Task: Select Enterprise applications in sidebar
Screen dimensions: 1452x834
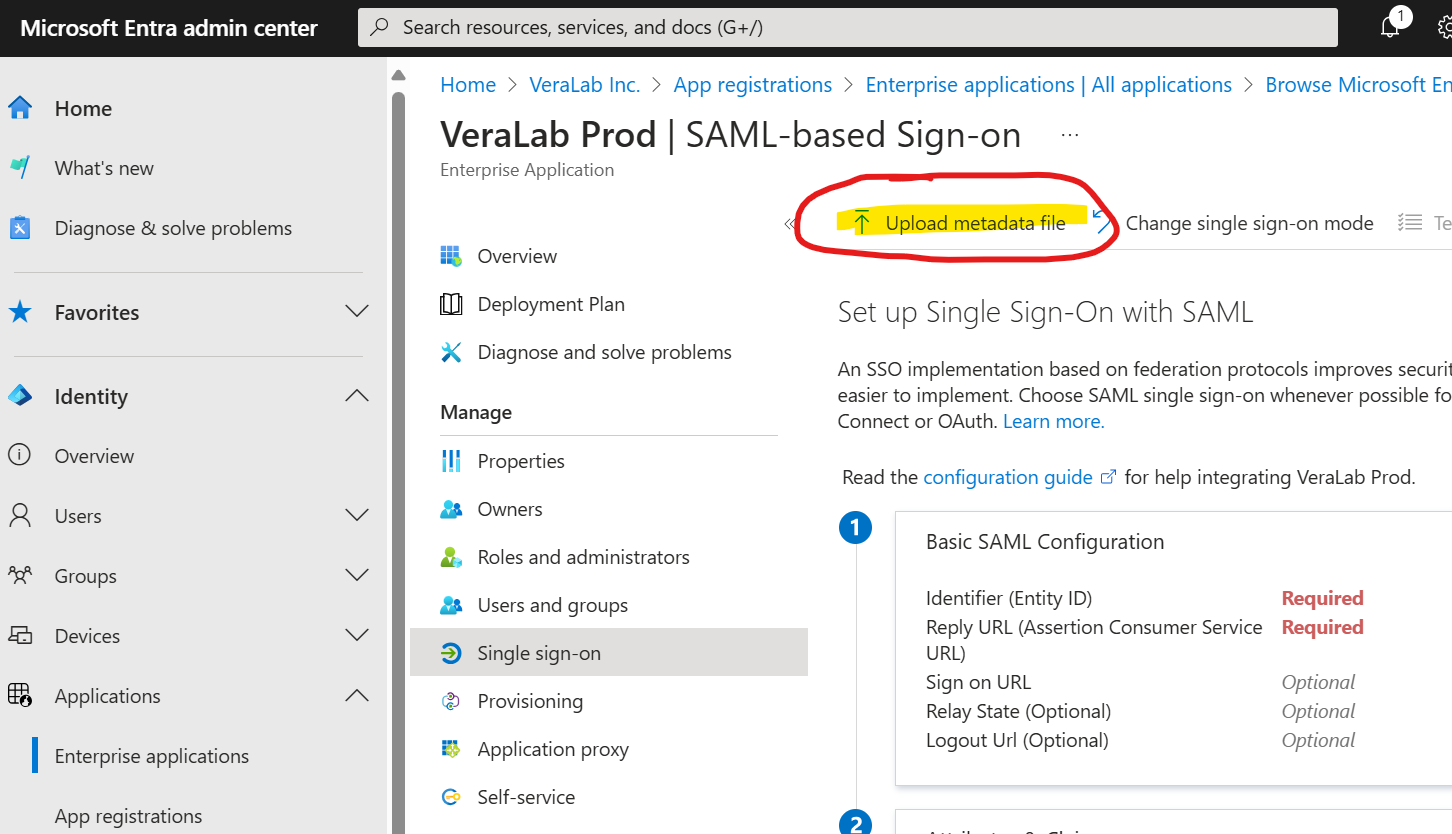Action: click(152, 756)
